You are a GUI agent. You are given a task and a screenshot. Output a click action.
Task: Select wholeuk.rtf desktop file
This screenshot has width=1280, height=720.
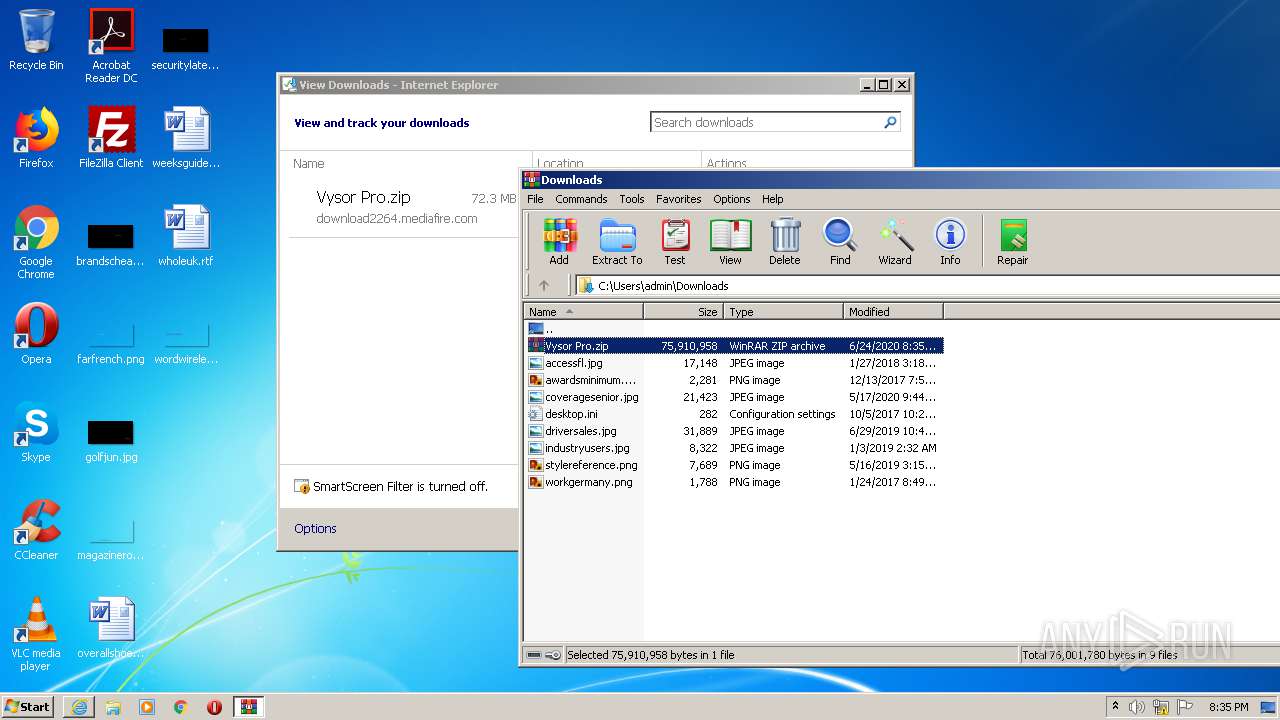coord(186,236)
